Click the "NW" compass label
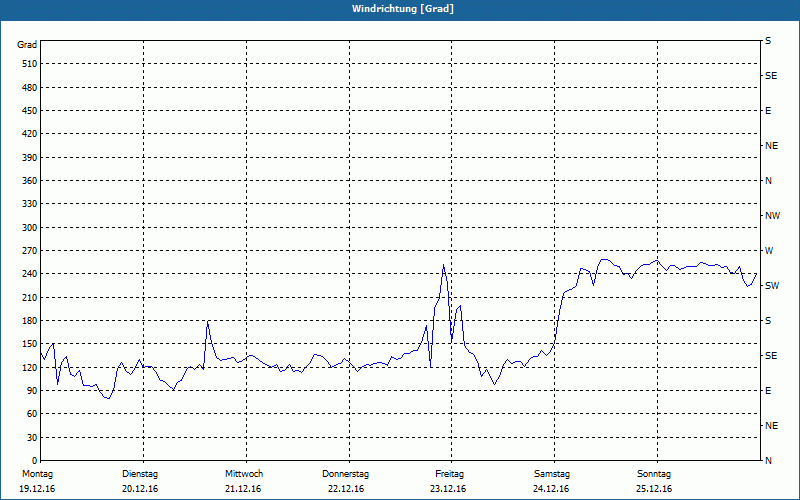Screen dimensions: 800x500 (x=772, y=216)
